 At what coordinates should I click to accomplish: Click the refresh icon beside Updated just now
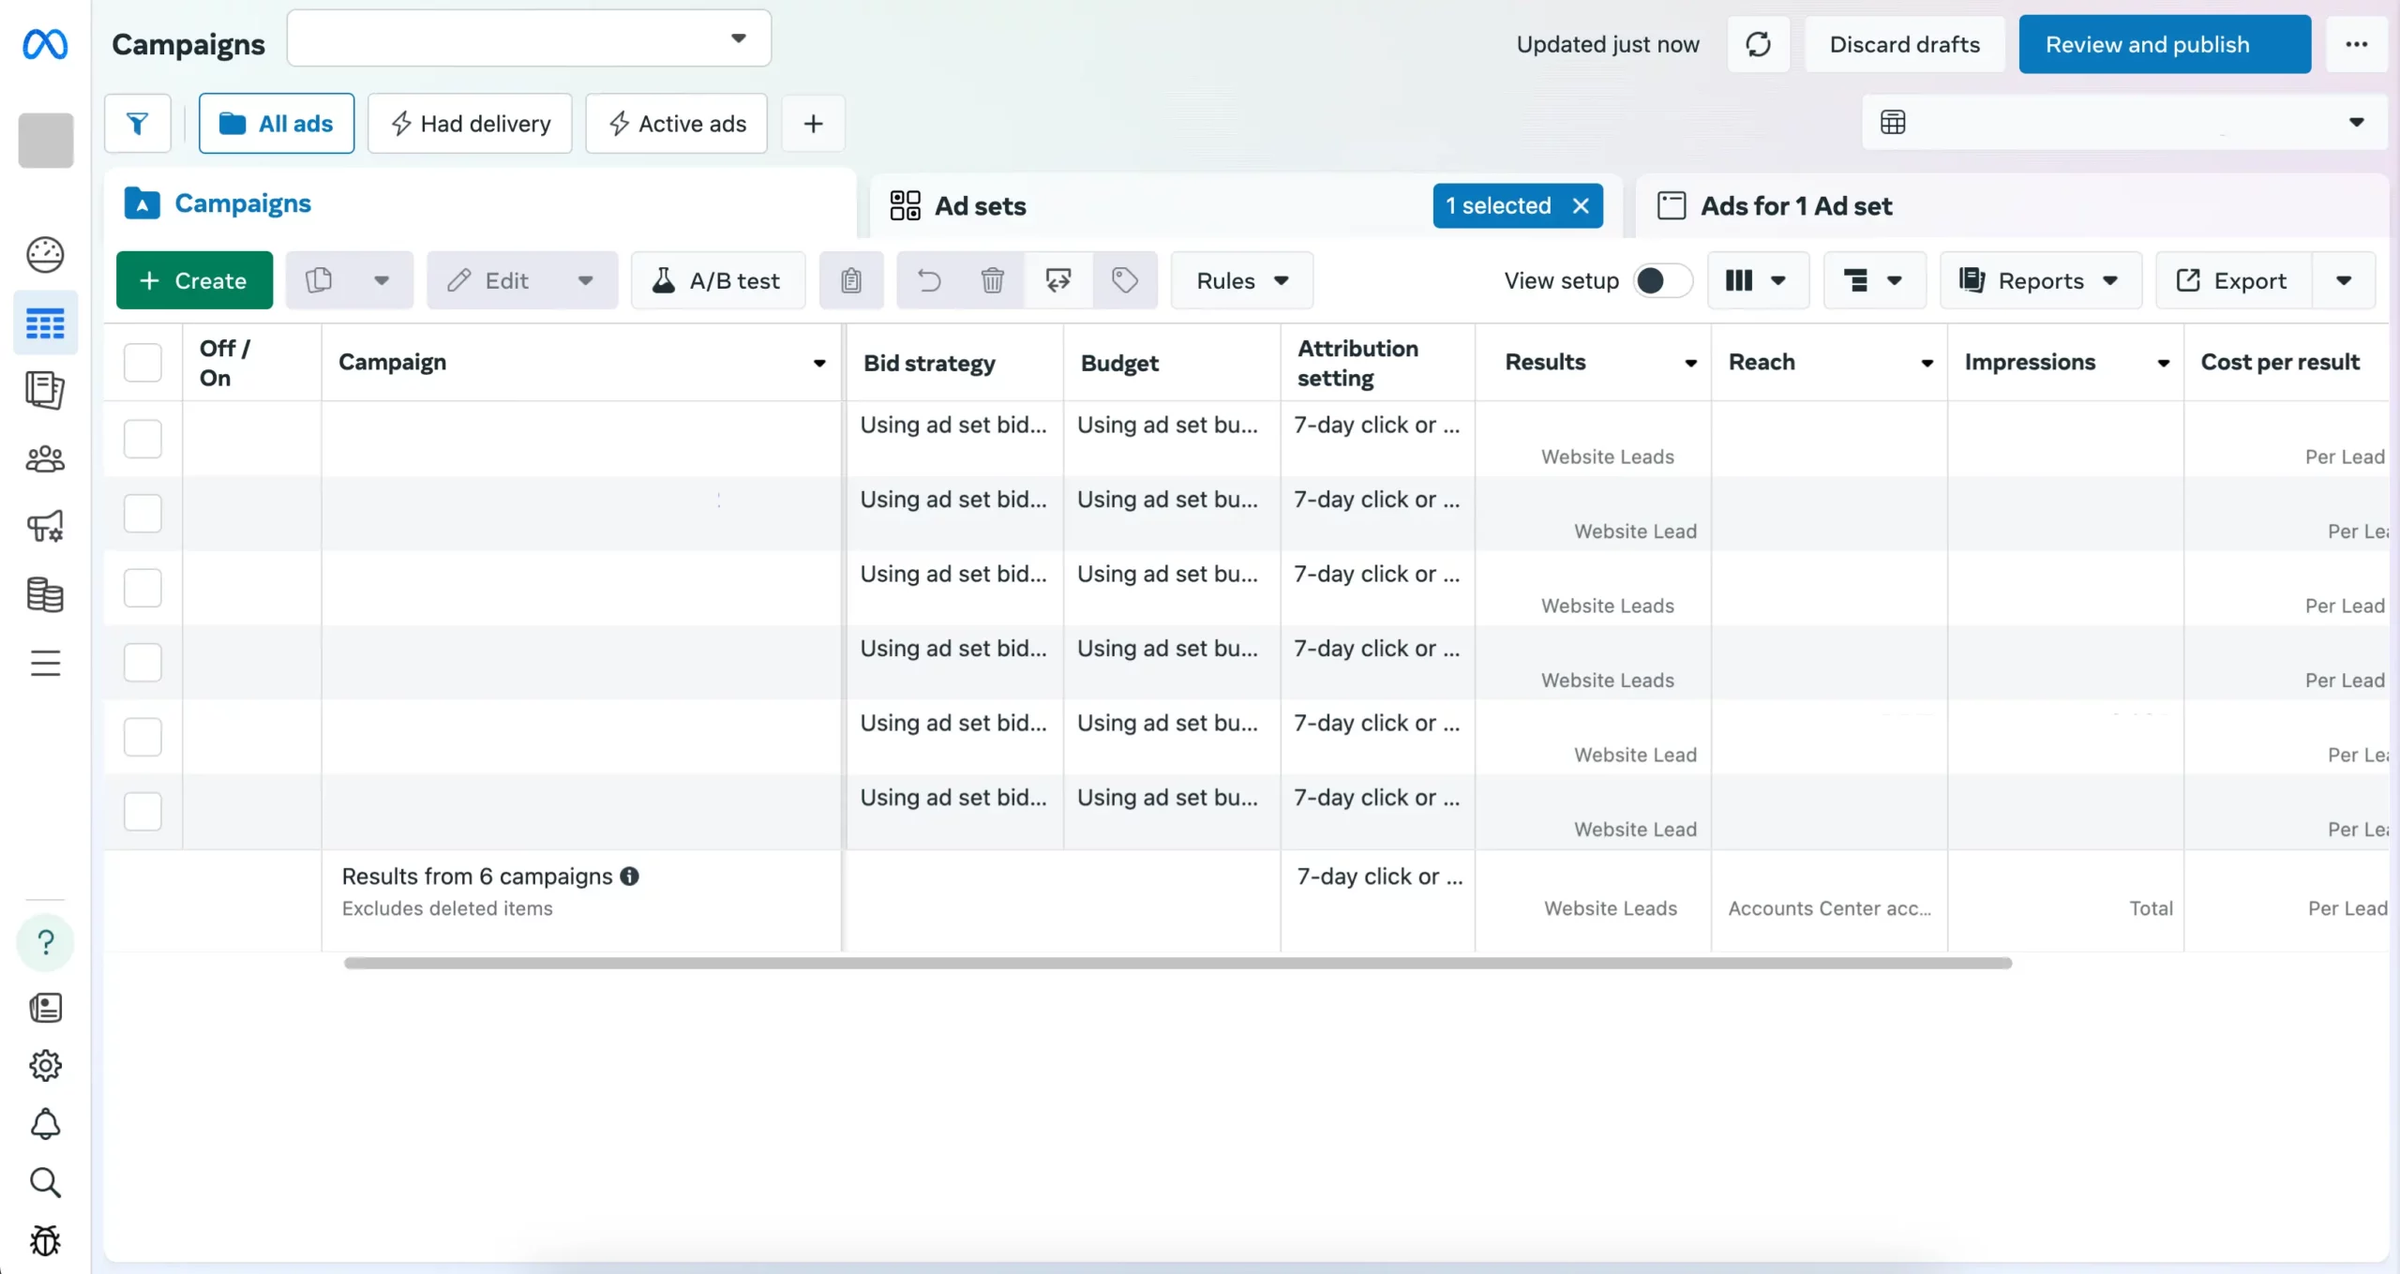coord(1758,44)
